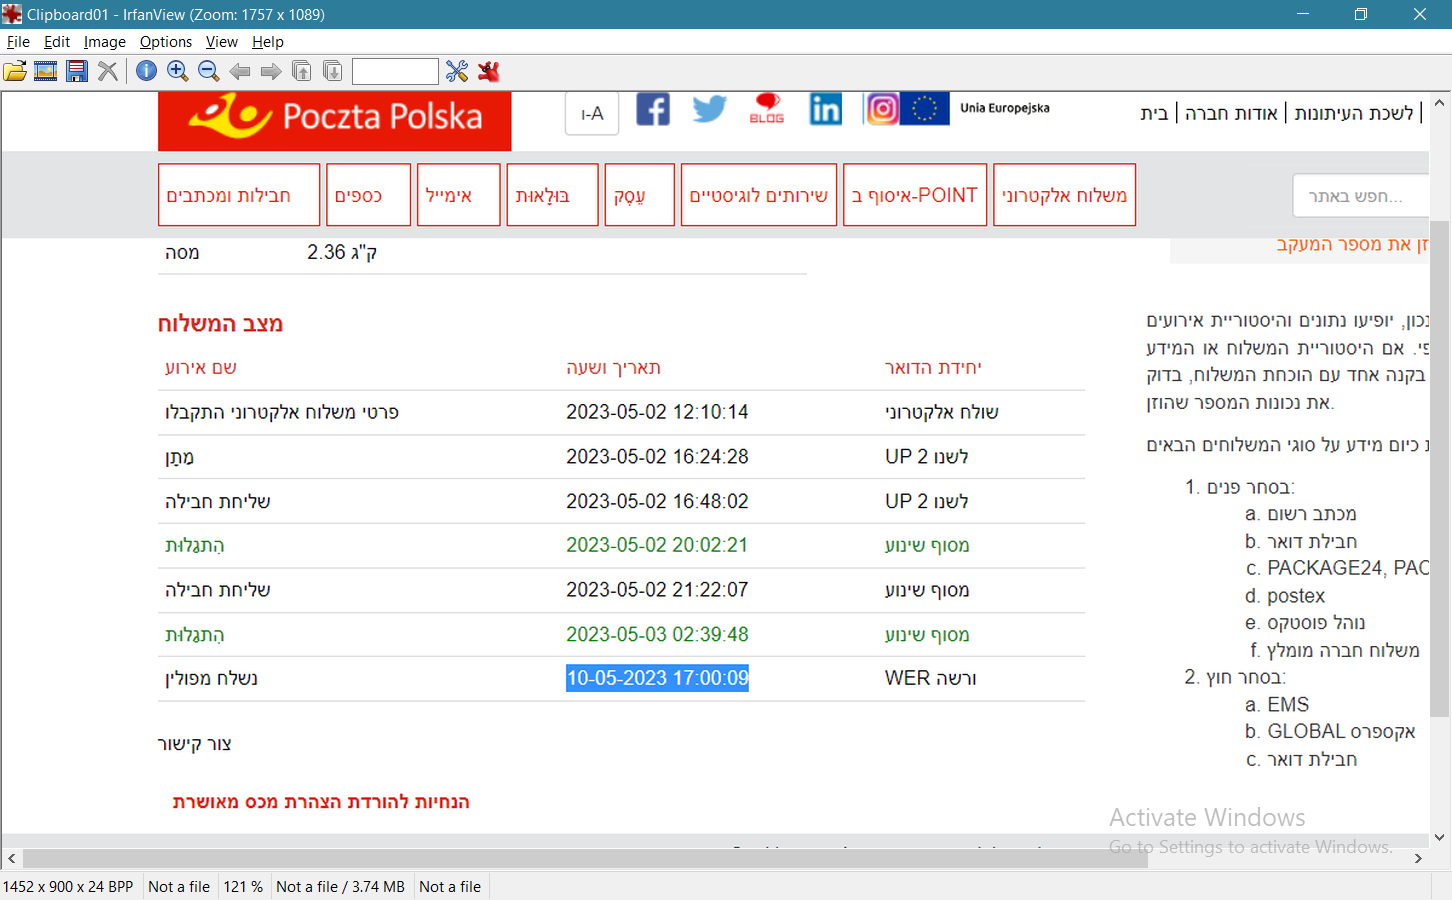Click the timestamp '2023-05-02 12:10:14'

point(657,412)
